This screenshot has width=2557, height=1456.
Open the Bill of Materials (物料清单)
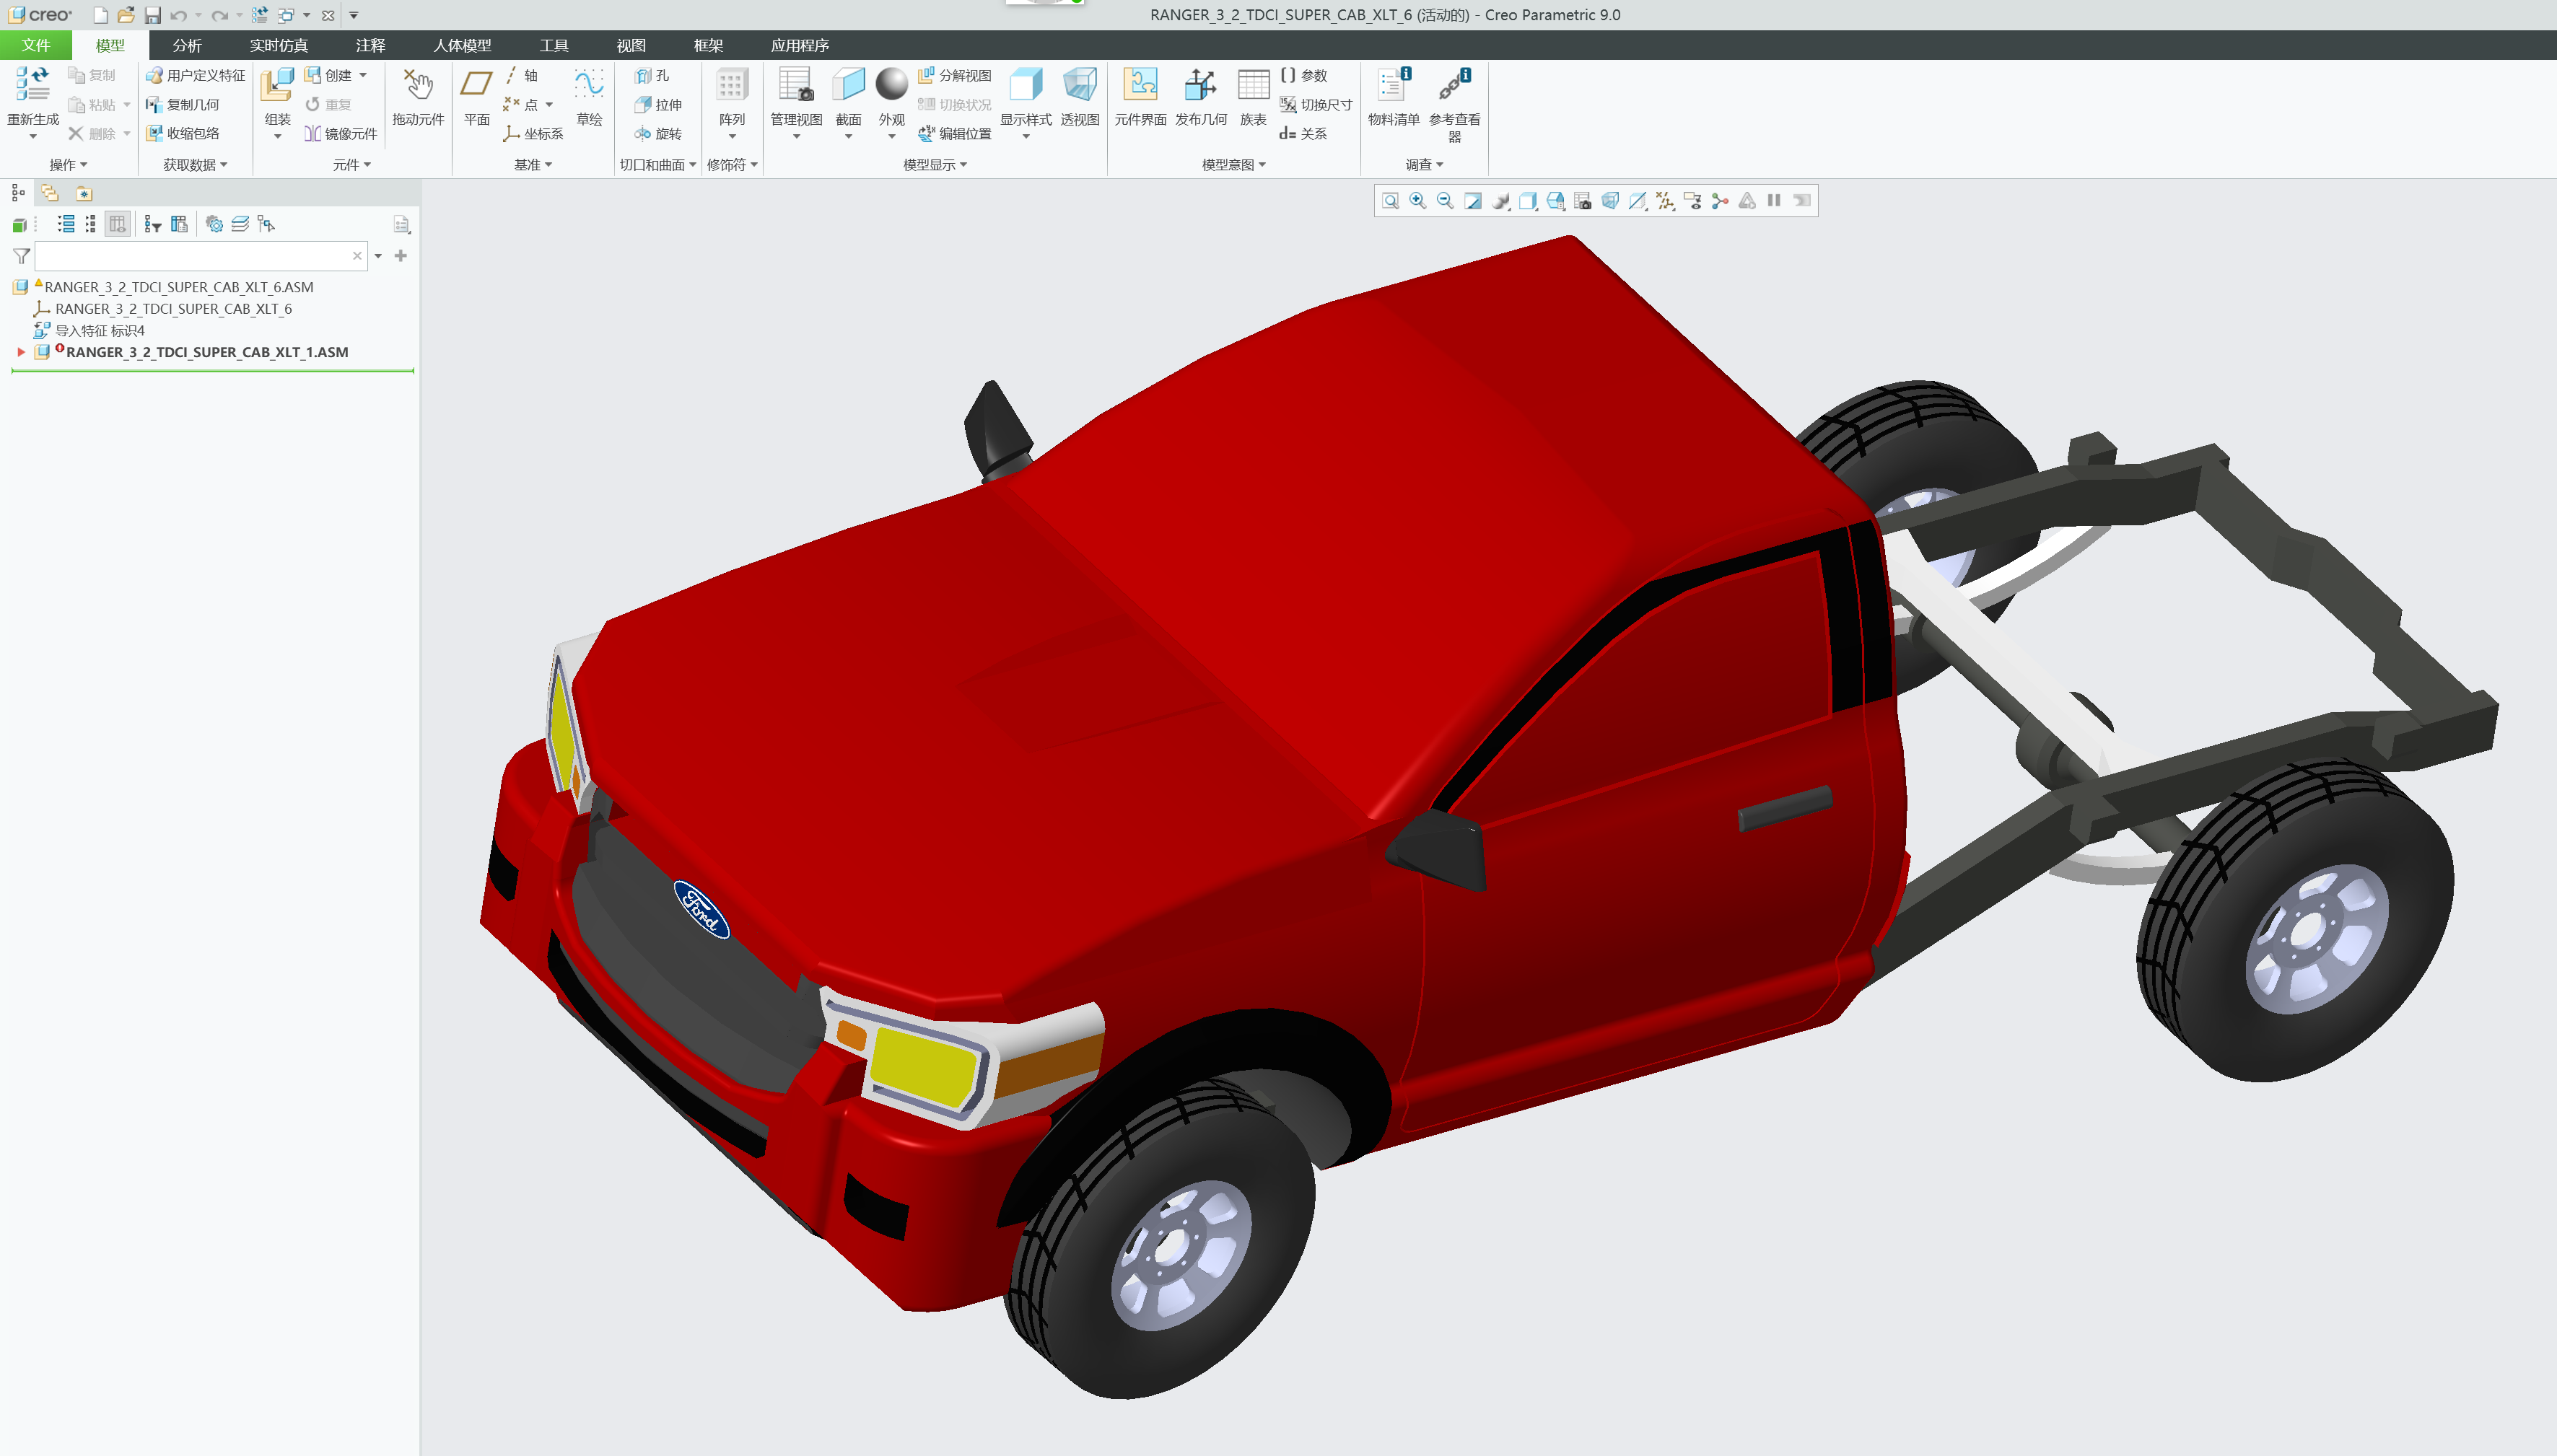(x=1392, y=86)
